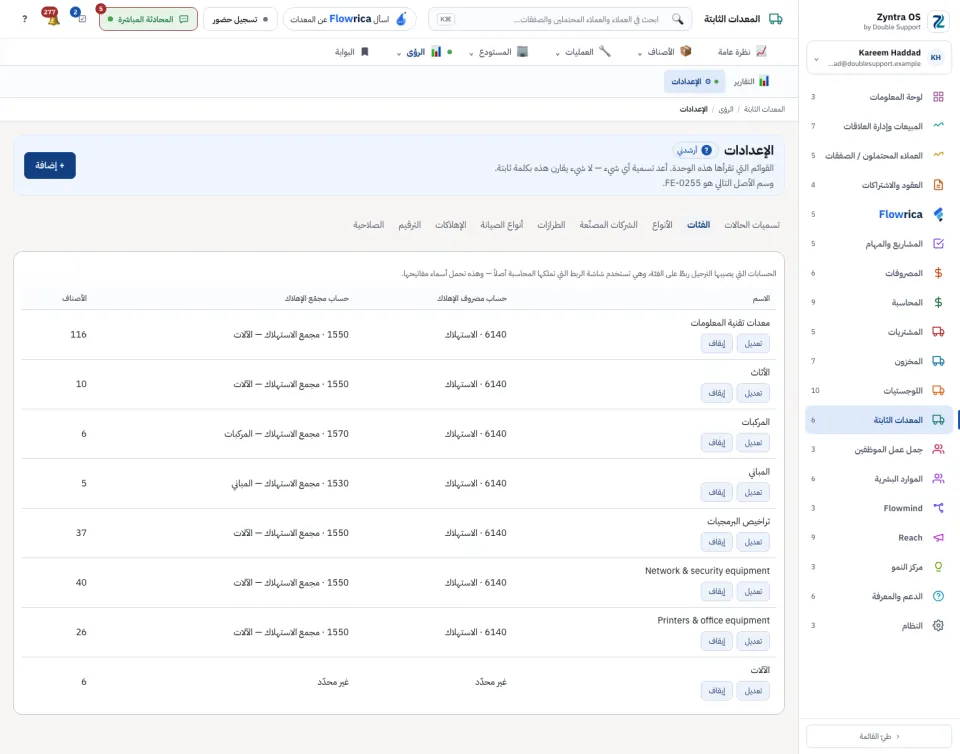Click the العقود والاشتراكات document icon

coord(938,185)
